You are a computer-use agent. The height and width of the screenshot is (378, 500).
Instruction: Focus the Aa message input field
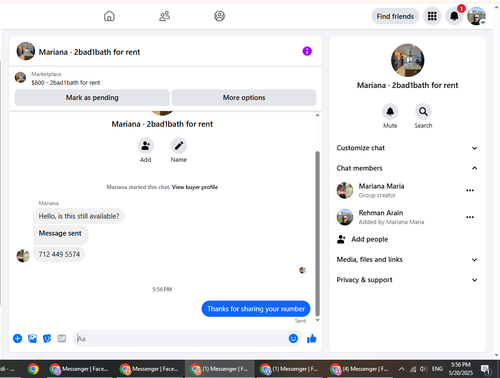[x=180, y=339]
